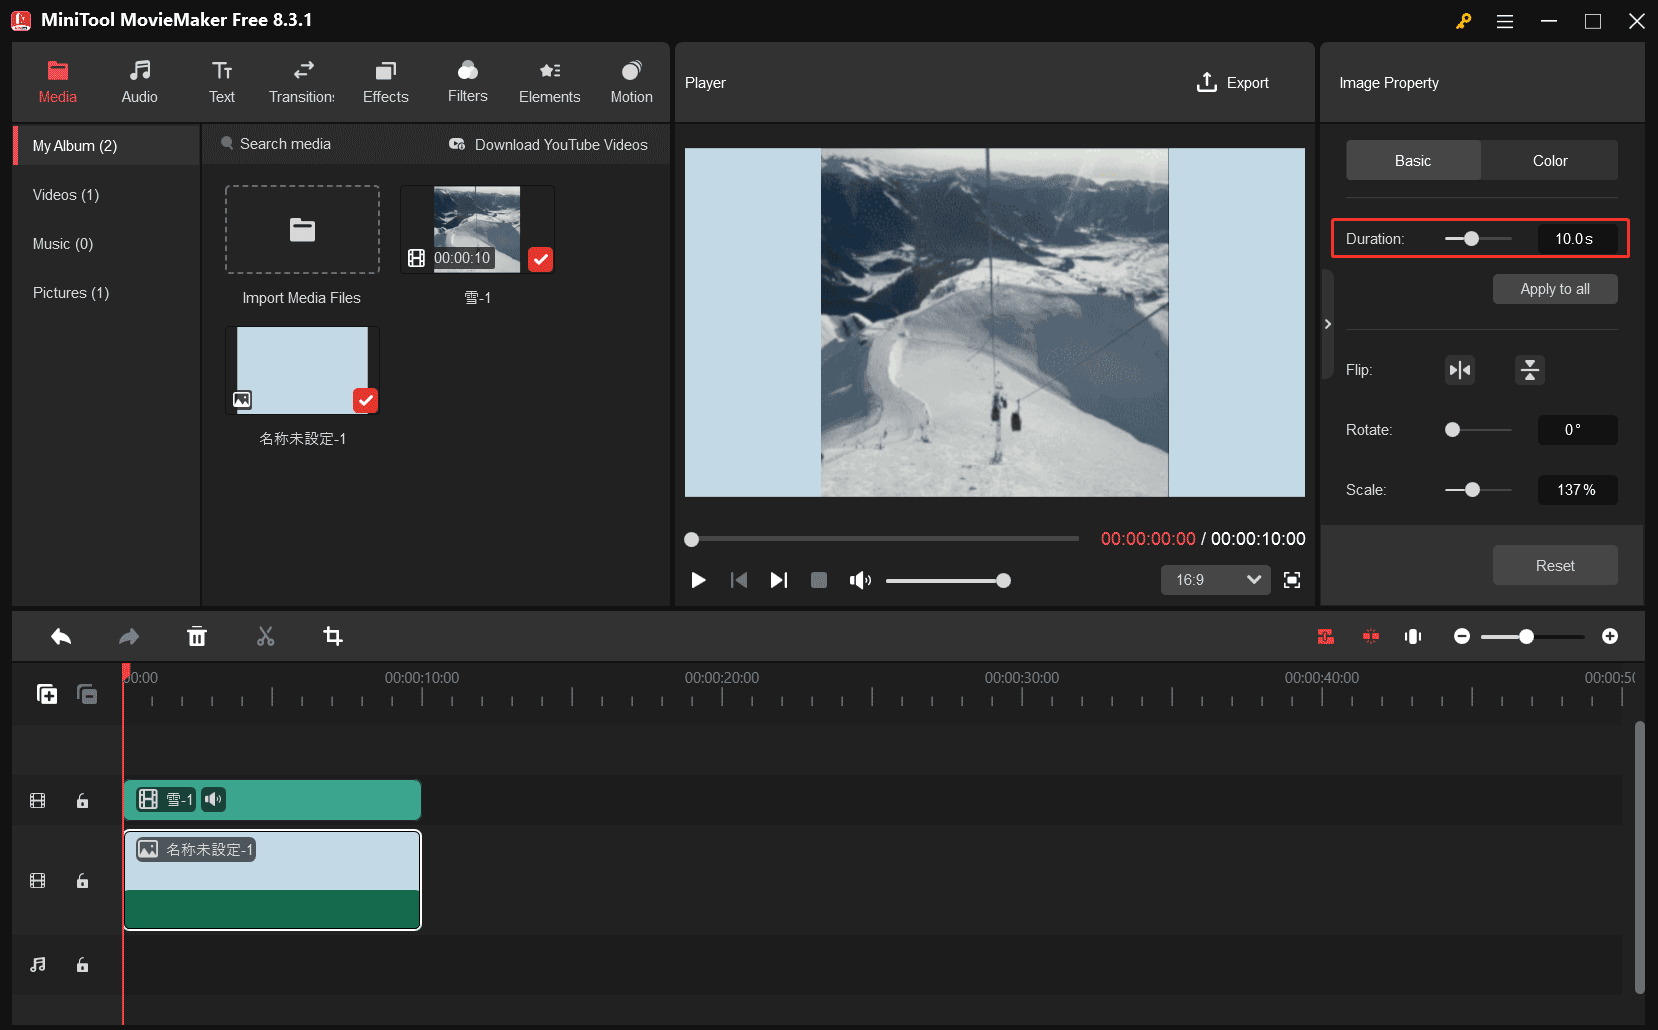
Task: Delete the selected clip with trash icon
Action: click(x=197, y=637)
